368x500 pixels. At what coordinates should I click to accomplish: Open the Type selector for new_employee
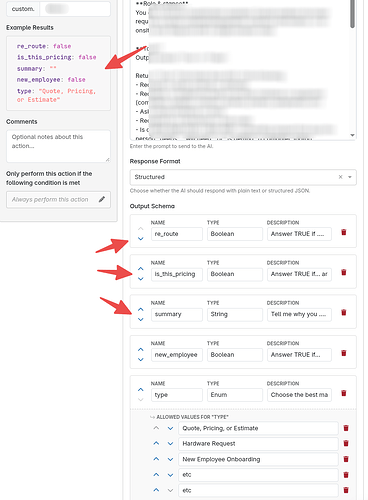point(235,355)
